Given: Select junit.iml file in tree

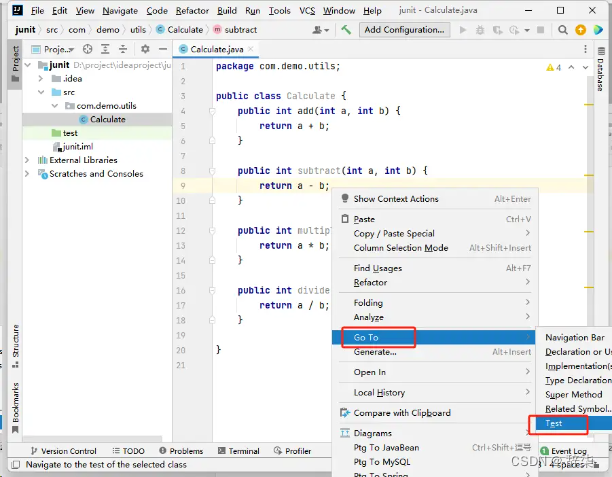Looking at the screenshot, I should click(x=98, y=146).
